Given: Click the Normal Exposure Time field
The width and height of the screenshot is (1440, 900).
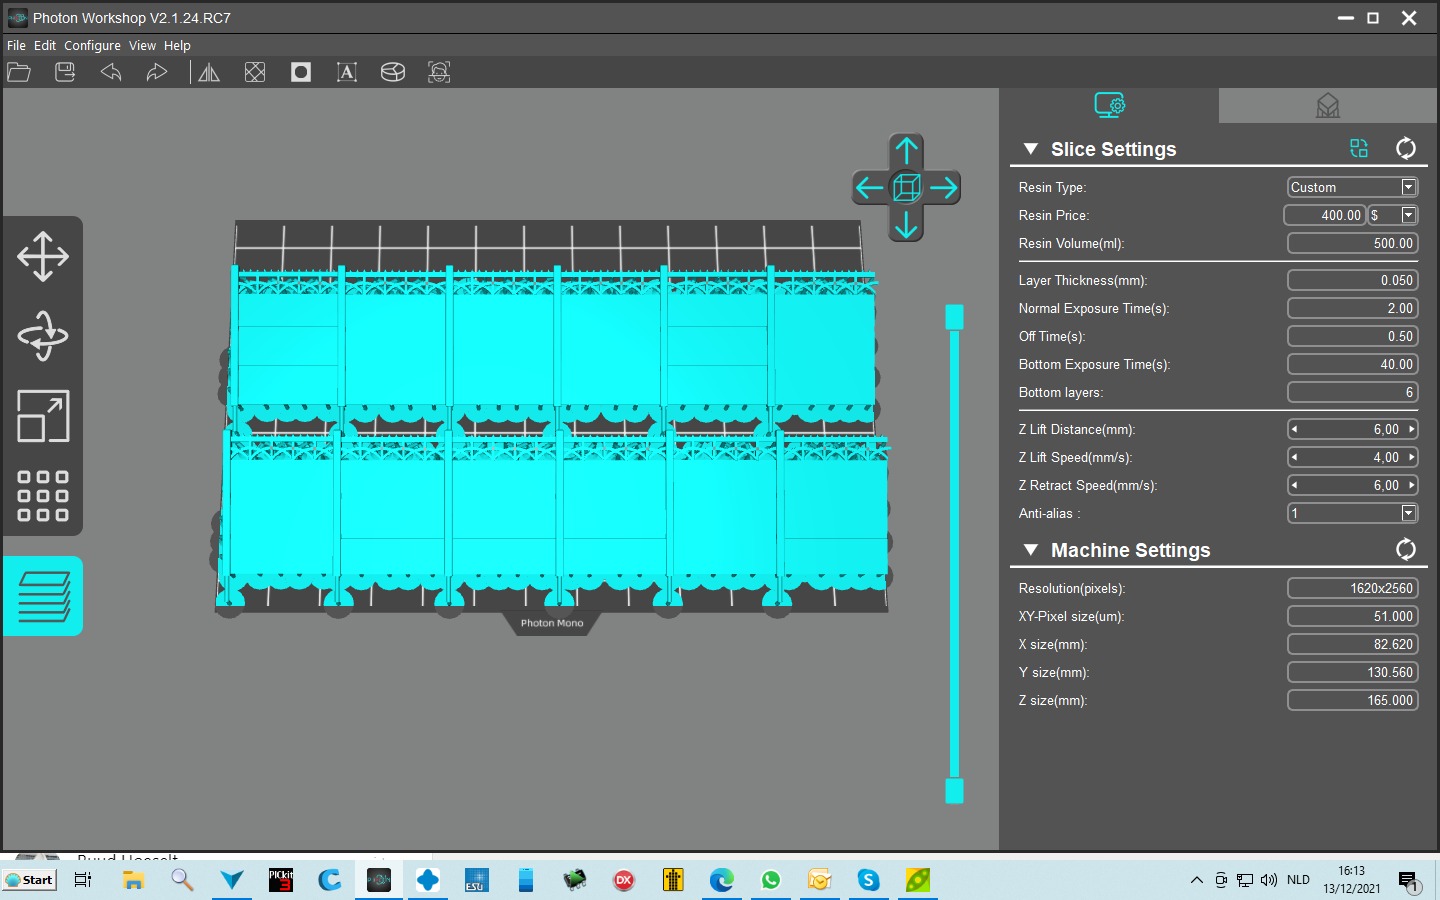Looking at the screenshot, I should click(1353, 308).
